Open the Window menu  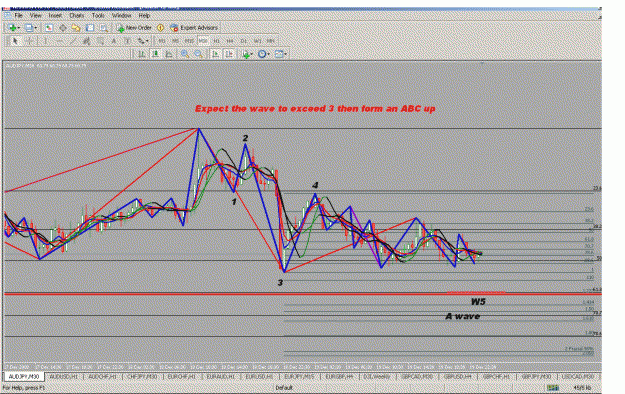121,16
